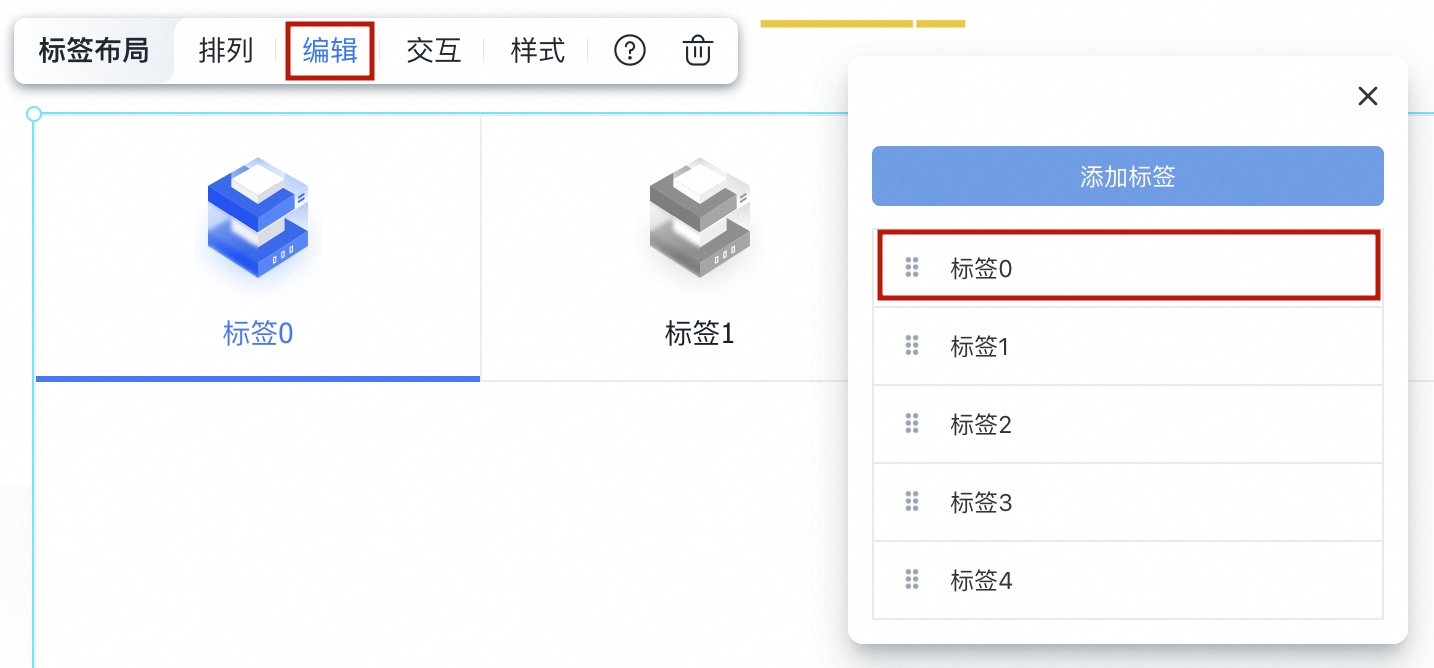
Task: Open the 排列 toolbar tab
Action: click(226, 50)
